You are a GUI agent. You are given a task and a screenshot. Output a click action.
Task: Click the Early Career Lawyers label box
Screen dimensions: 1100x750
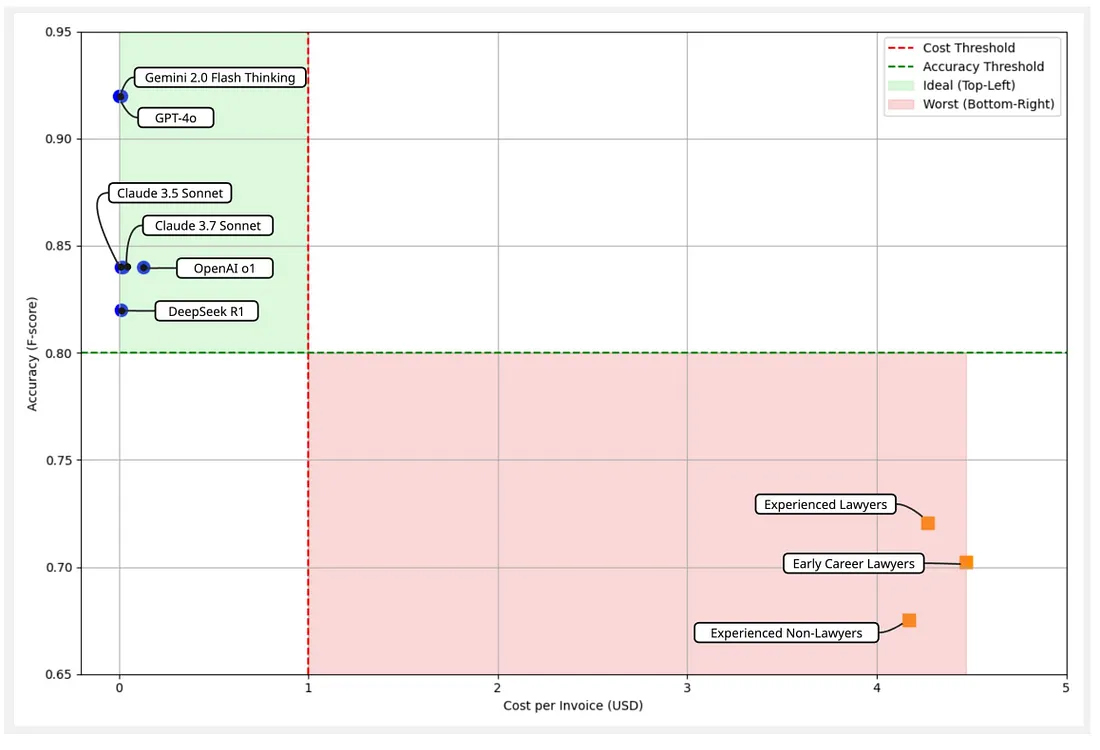click(x=853, y=564)
